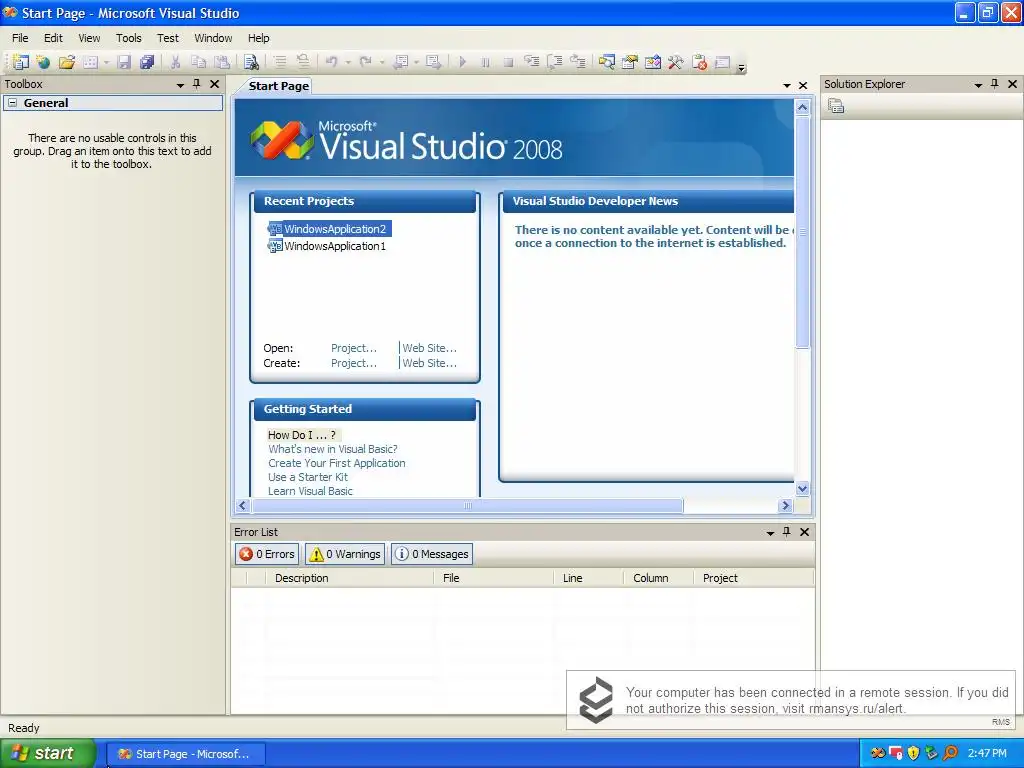Click Start Page vertical scrollbar down arrow
Image resolution: width=1024 pixels, height=768 pixels.
point(803,488)
